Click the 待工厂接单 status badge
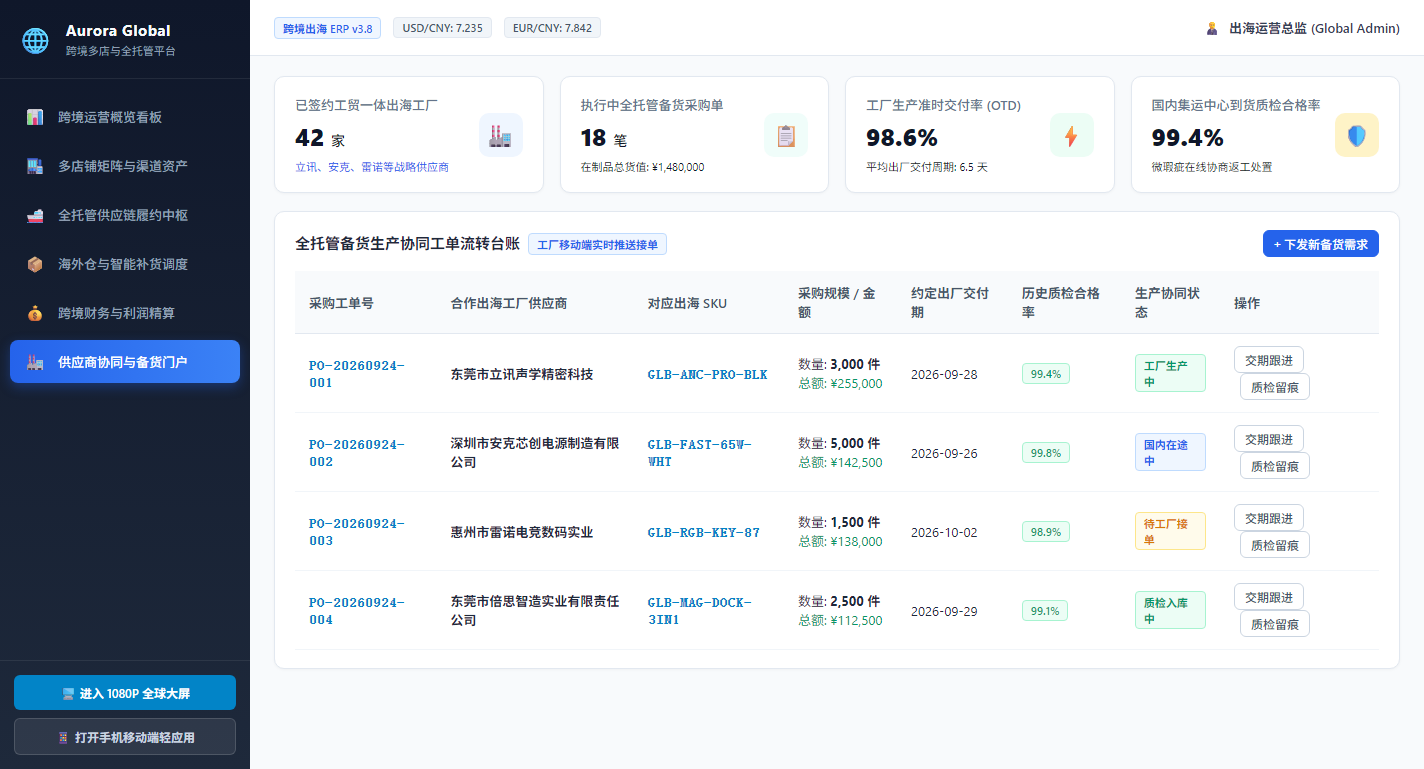Screen dimensions: 1424x769 (1170, 531)
